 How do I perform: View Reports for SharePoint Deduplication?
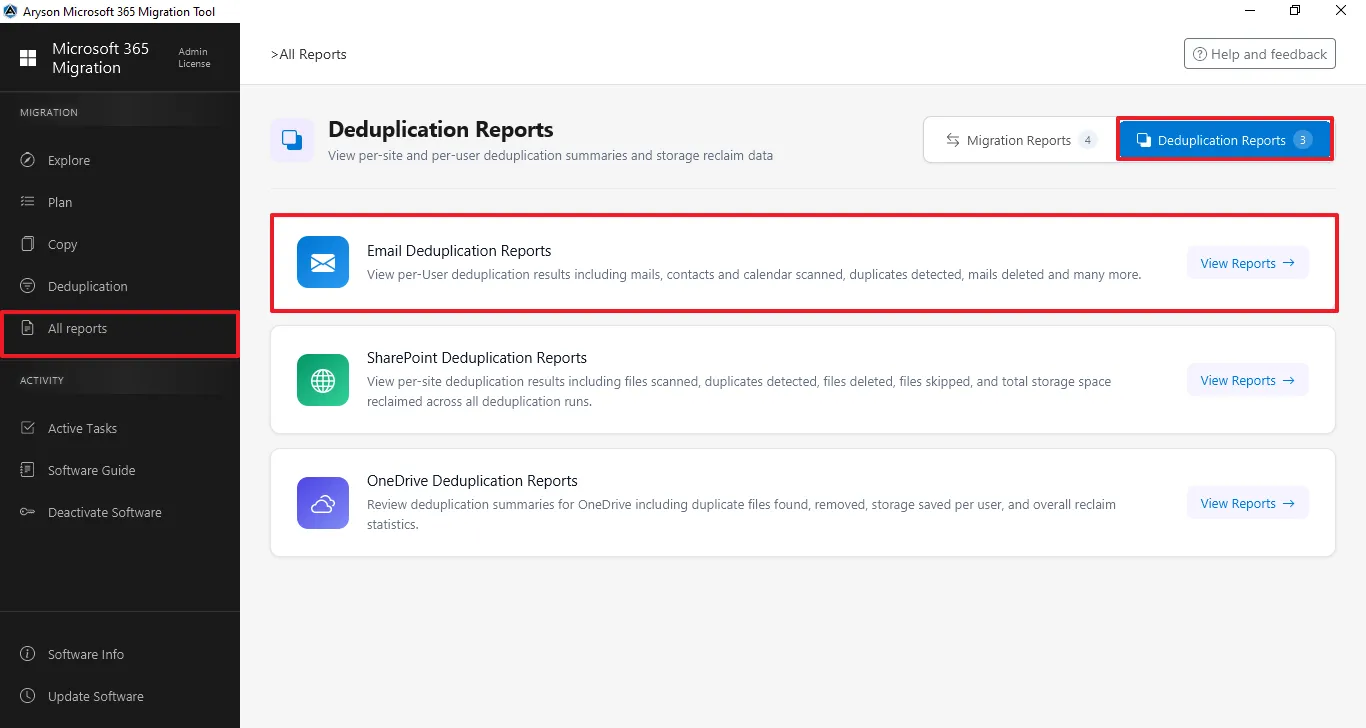[1247, 380]
